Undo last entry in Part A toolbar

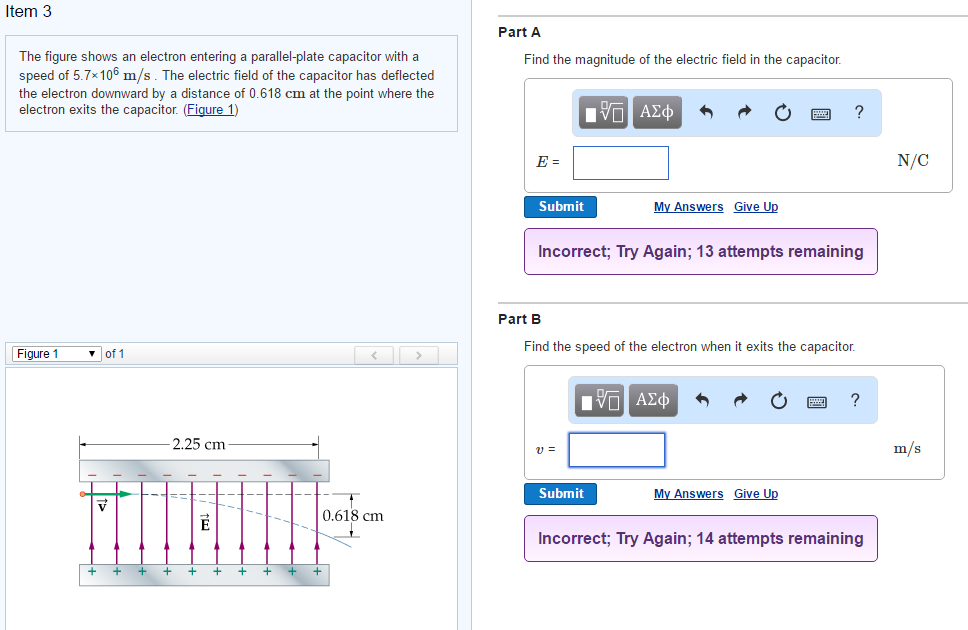(706, 112)
